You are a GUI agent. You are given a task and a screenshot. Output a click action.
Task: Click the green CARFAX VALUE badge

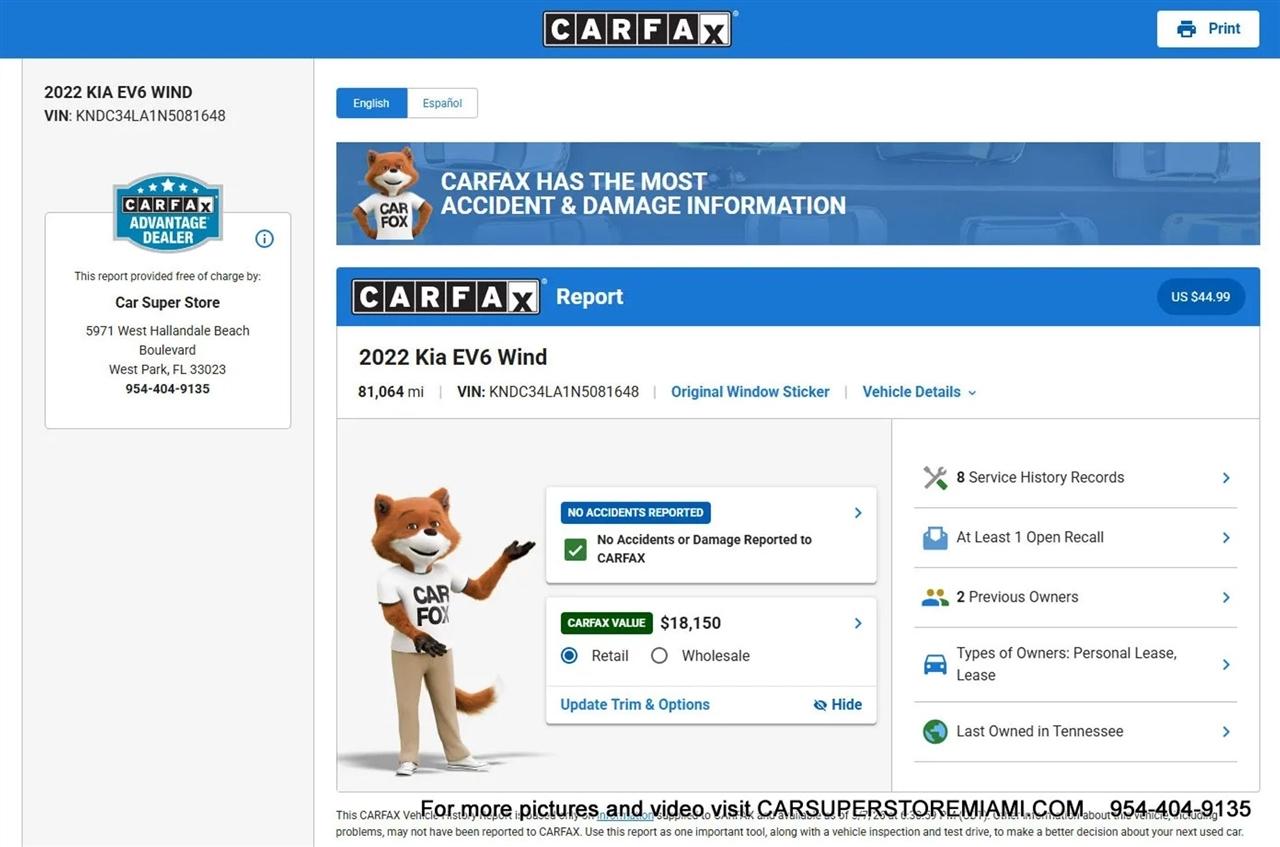607,623
